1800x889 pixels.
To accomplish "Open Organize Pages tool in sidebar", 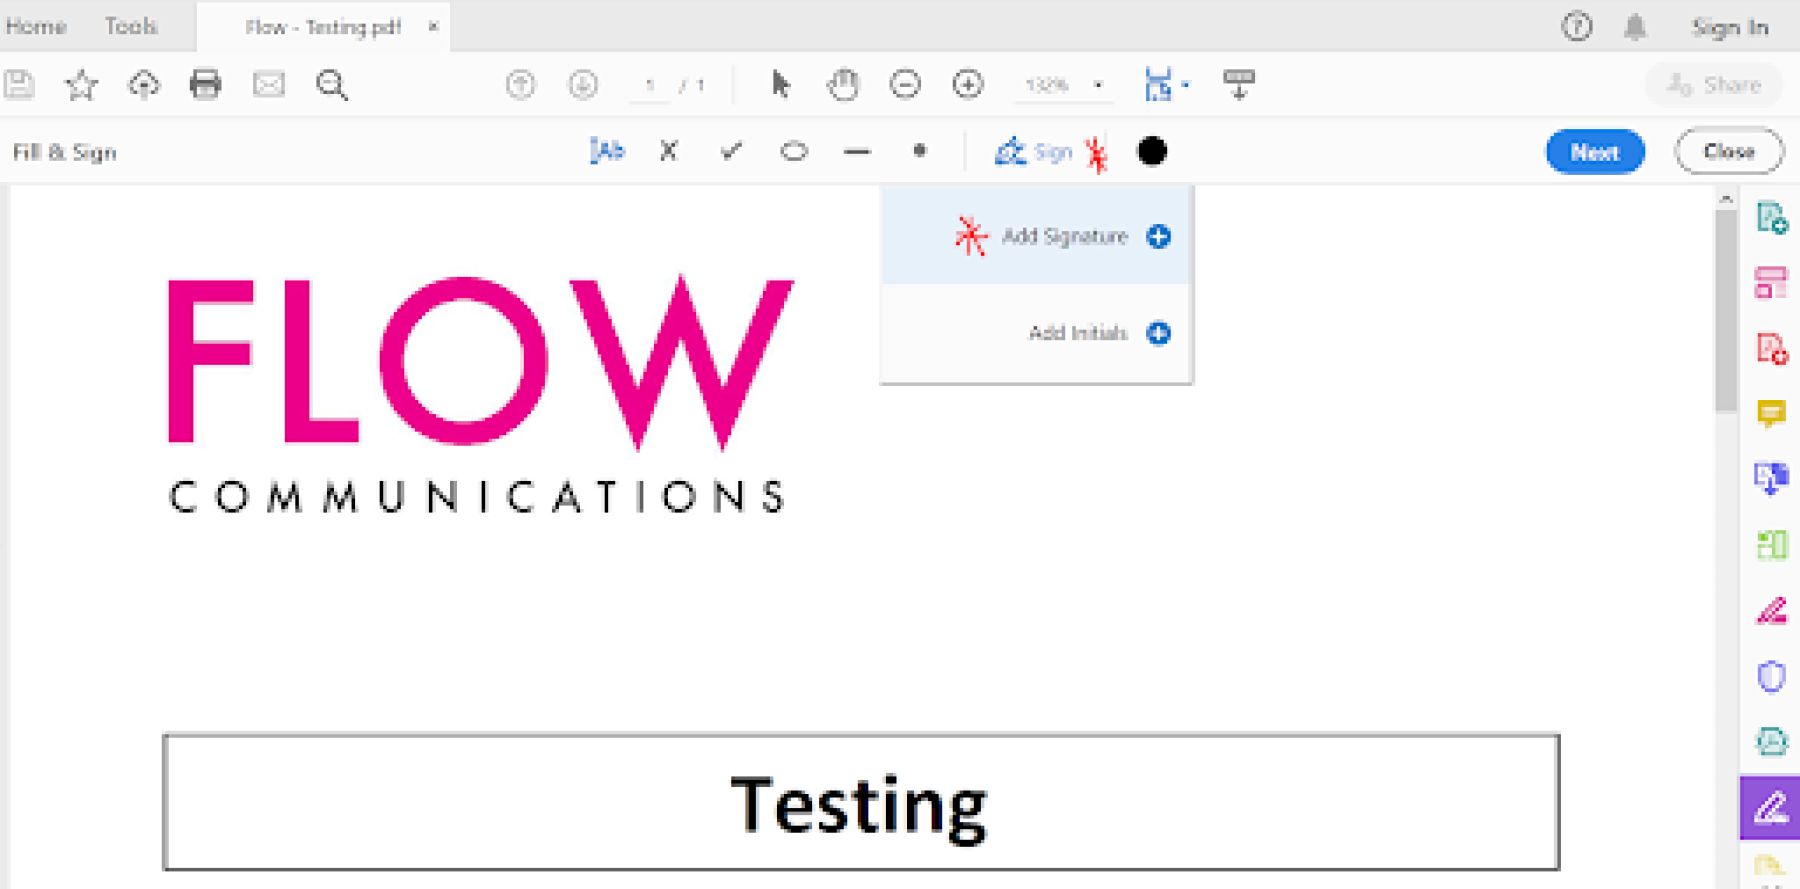I will tap(1771, 283).
